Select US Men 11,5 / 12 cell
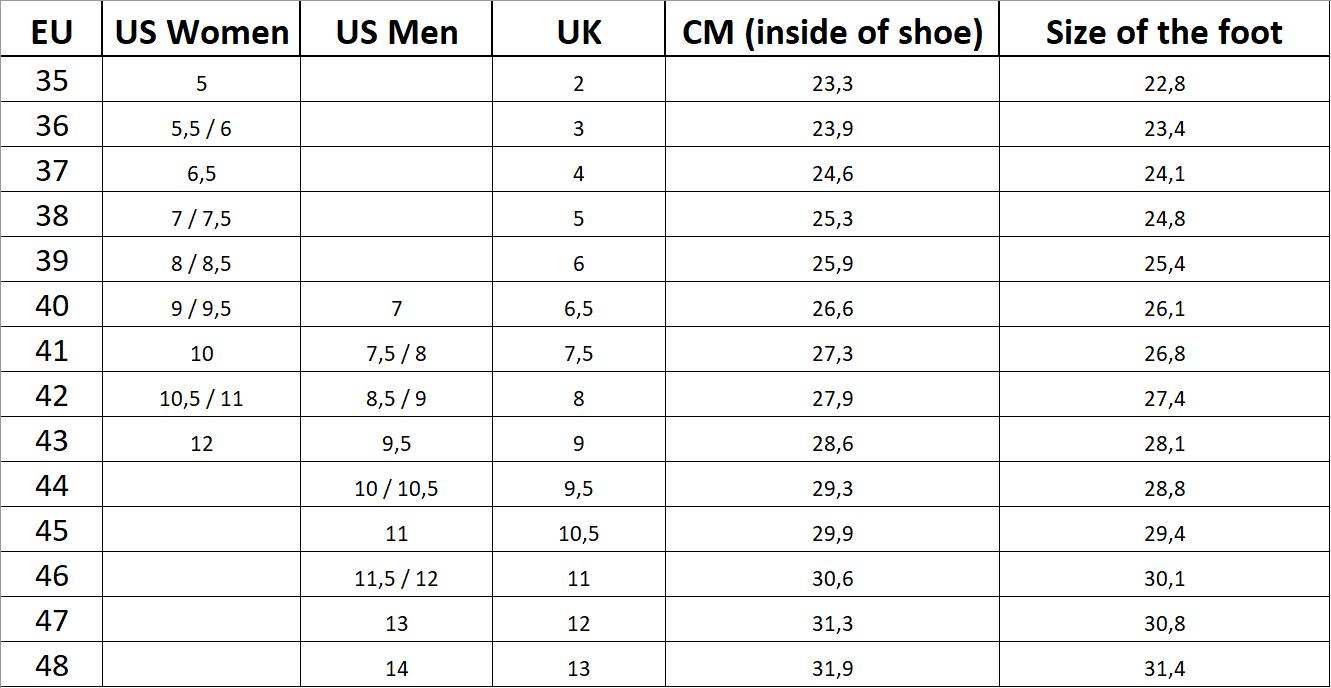The height and width of the screenshot is (688, 1331). pyautogui.click(x=396, y=579)
